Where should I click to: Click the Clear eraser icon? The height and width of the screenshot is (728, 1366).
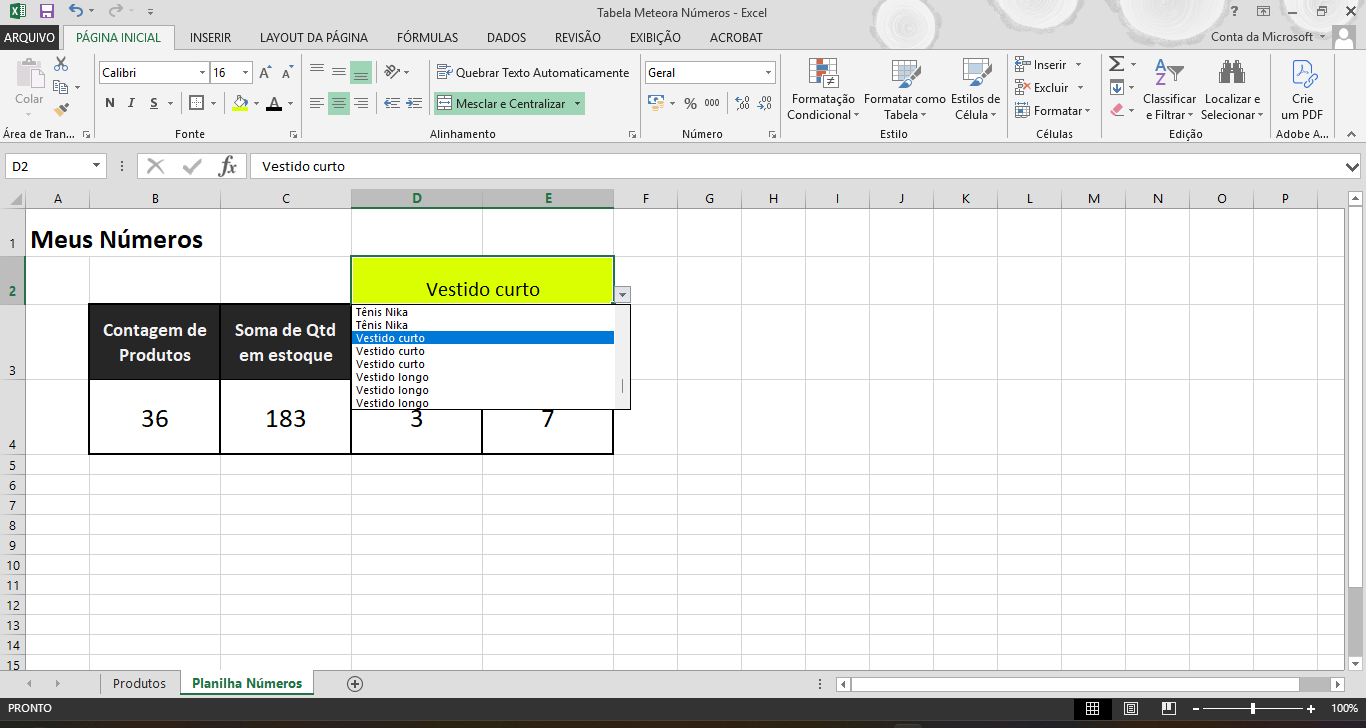[x=1117, y=110]
